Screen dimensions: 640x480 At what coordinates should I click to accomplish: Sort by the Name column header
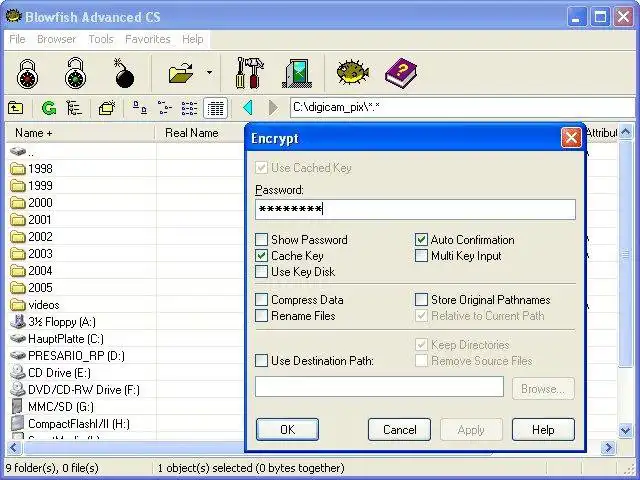[80, 133]
